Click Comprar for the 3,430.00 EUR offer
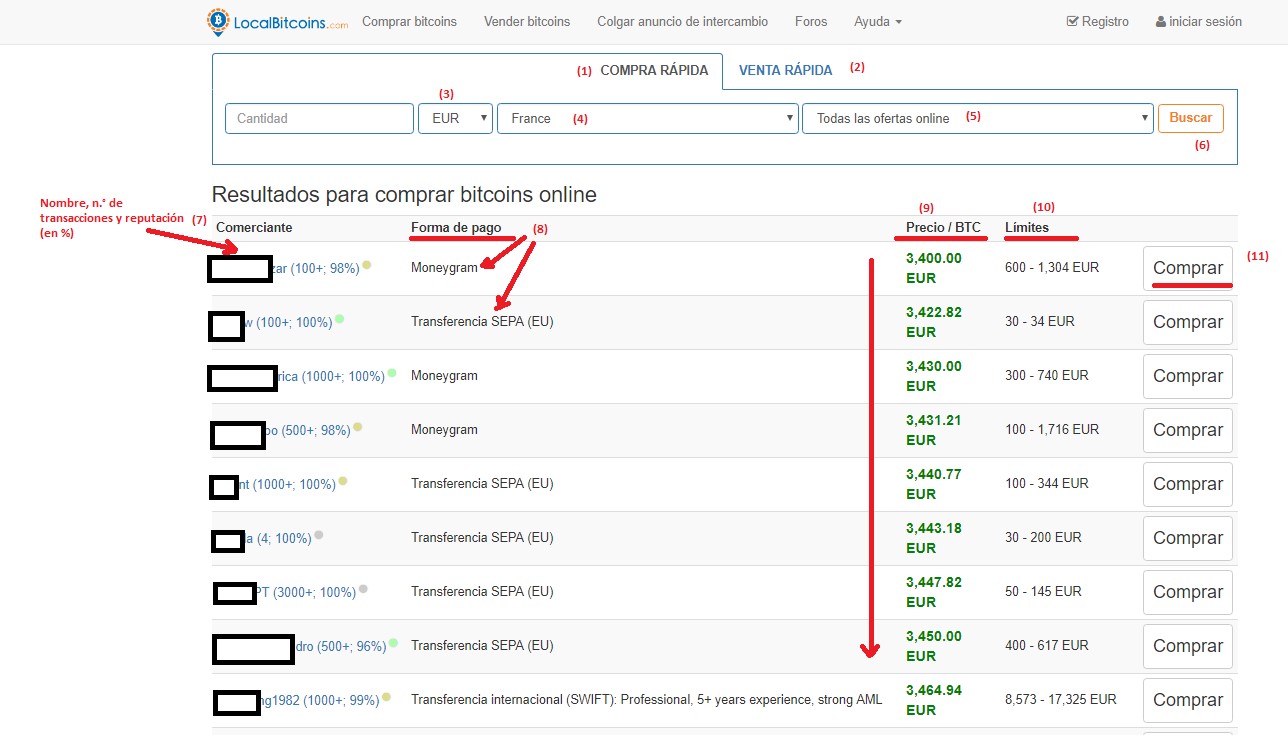Image resolution: width=1288 pixels, height=735 pixels. [1188, 376]
